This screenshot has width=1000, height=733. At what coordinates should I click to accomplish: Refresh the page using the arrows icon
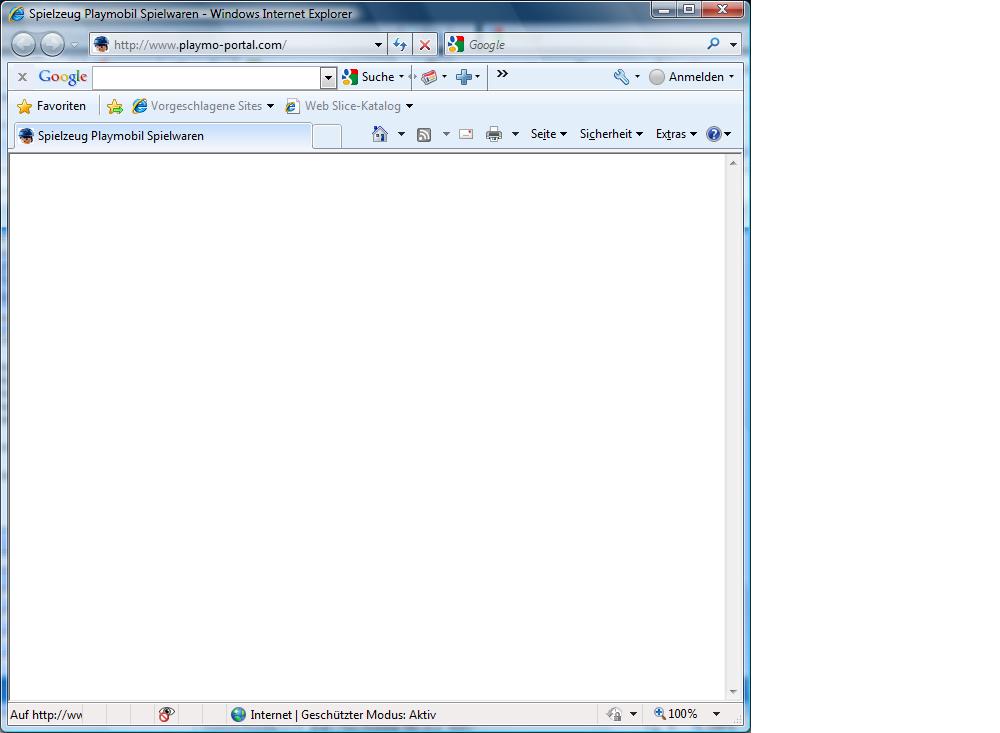tap(400, 45)
